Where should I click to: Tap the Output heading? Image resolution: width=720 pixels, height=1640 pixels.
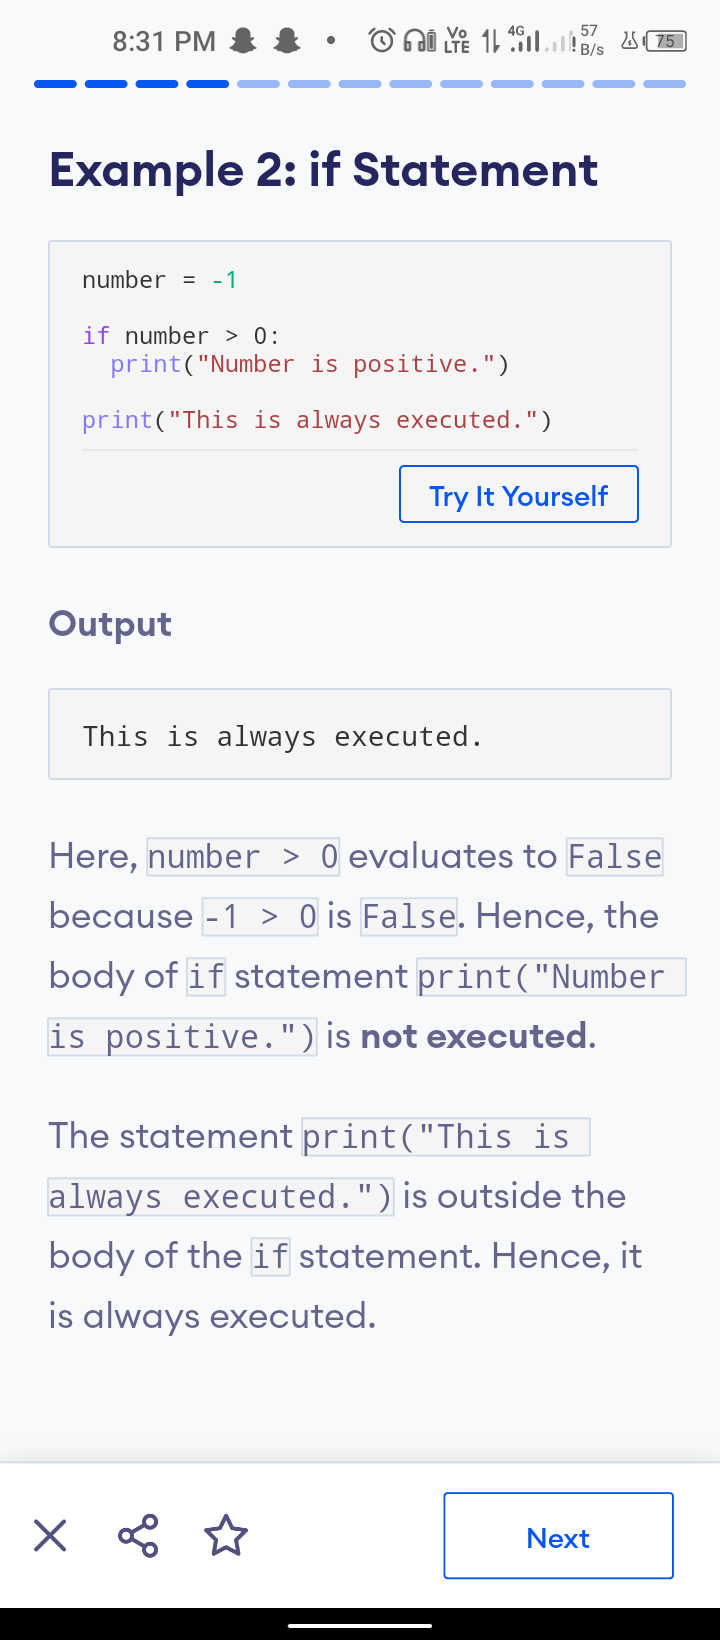pyautogui.click(x=110, y=624)
